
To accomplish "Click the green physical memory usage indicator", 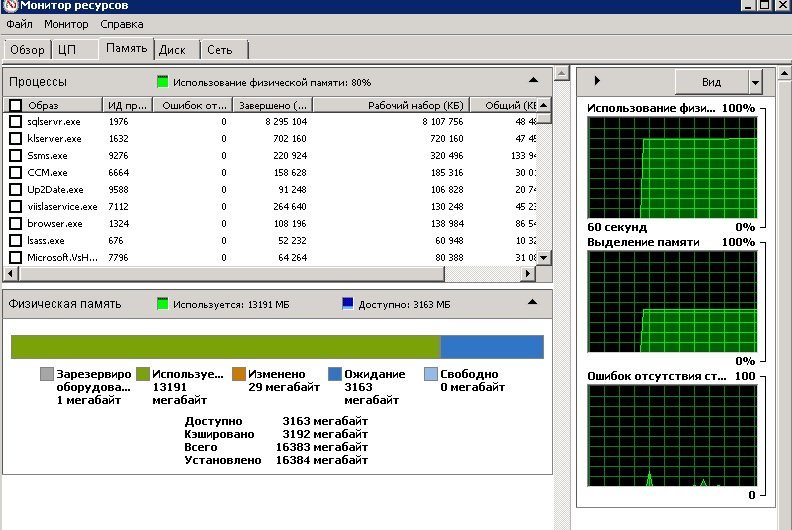I will [163, 81].
